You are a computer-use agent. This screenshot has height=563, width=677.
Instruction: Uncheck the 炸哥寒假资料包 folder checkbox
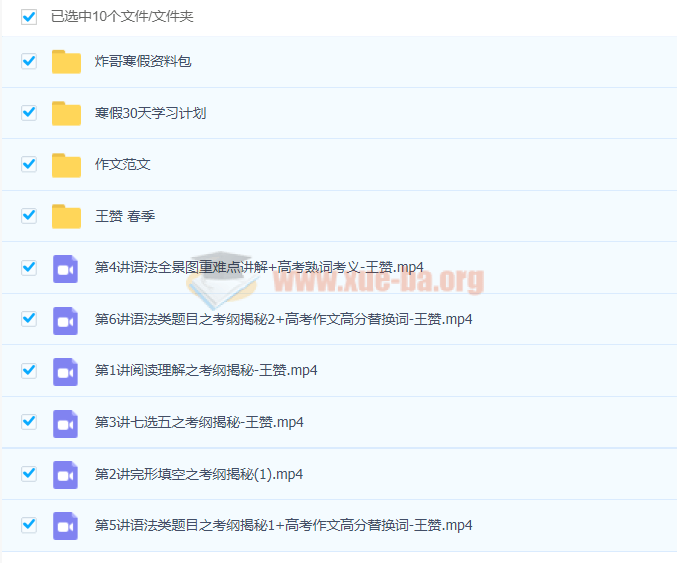point(29,61)
